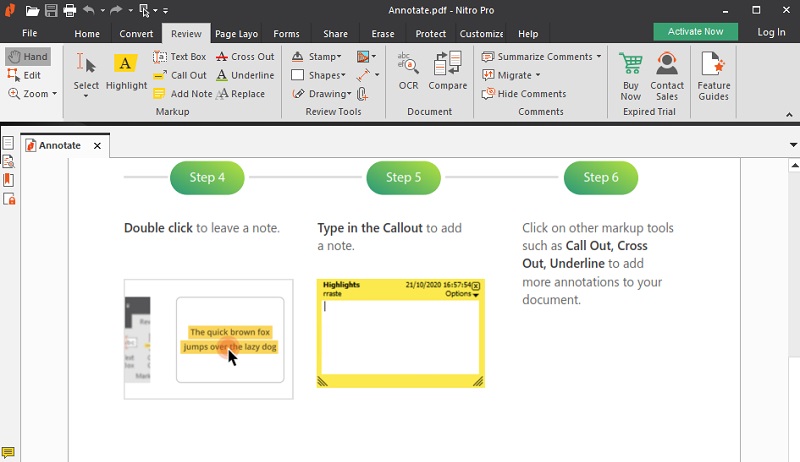
Task: Apply the Underline markup tool
Action: (x=245, y=75)
